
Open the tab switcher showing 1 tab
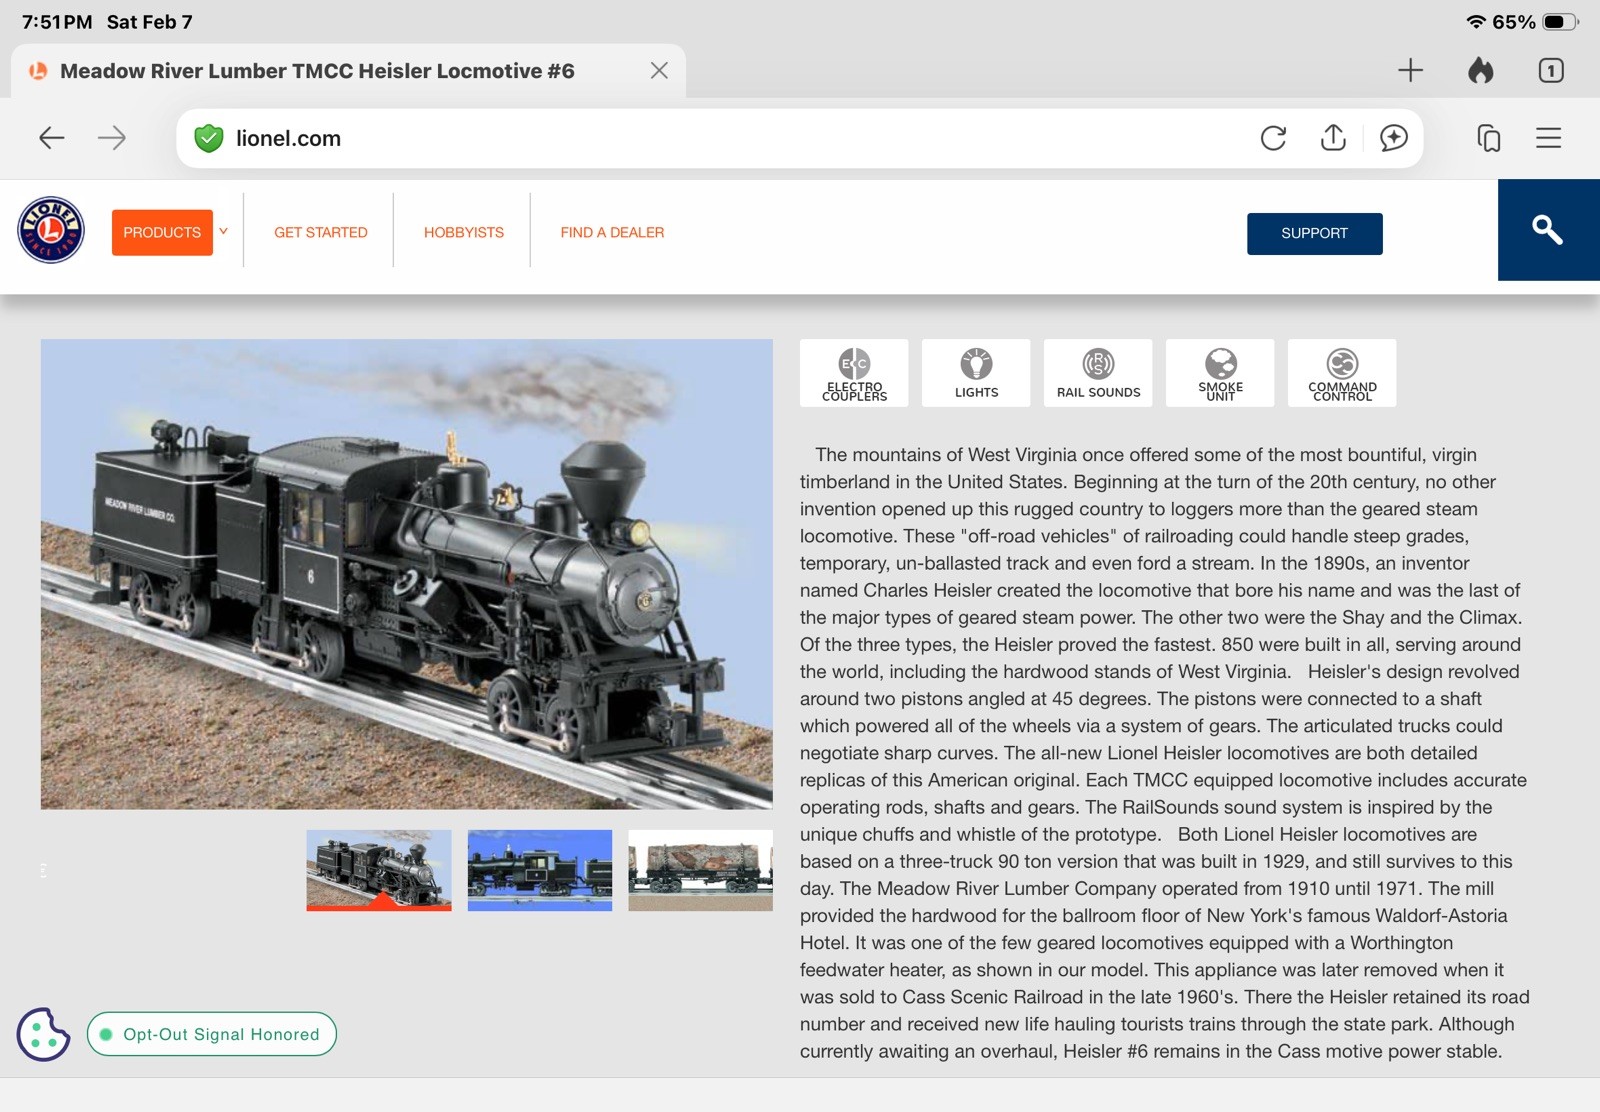click(x=1551, y=70)
